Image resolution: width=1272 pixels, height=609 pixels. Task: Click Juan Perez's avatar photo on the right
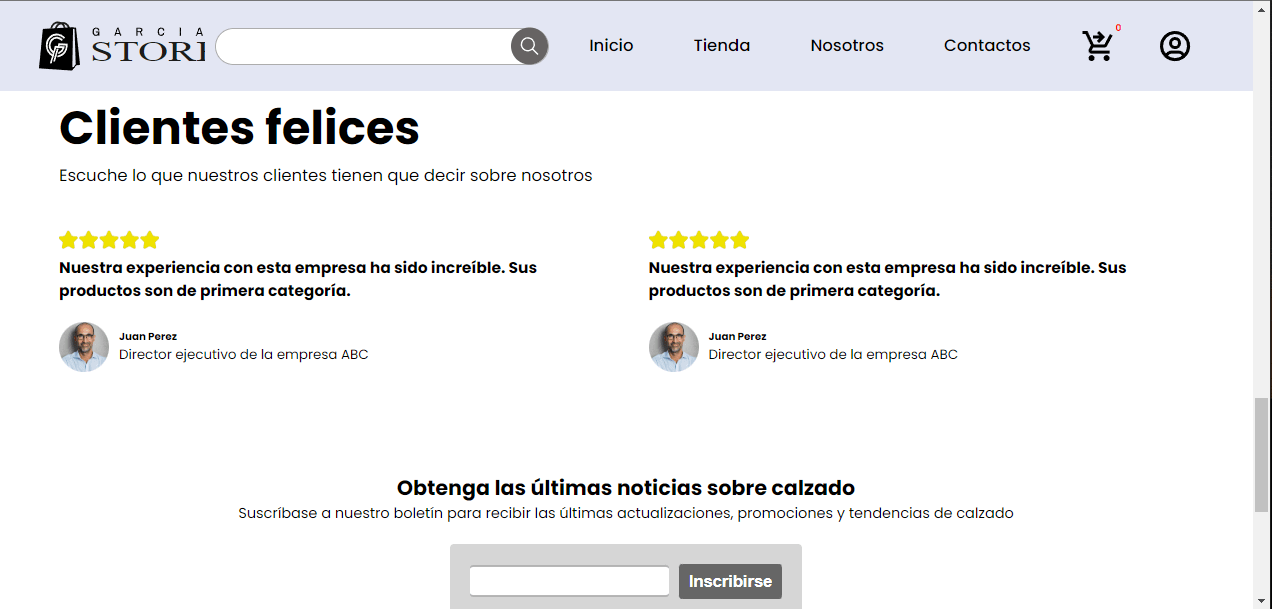(x=674, y=347)
